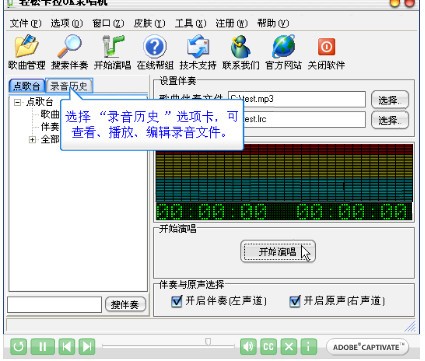The width and height of the screenshot is (425, 361).
Task: Switch to the 点歌台 tab
Action: pos(27,86)
